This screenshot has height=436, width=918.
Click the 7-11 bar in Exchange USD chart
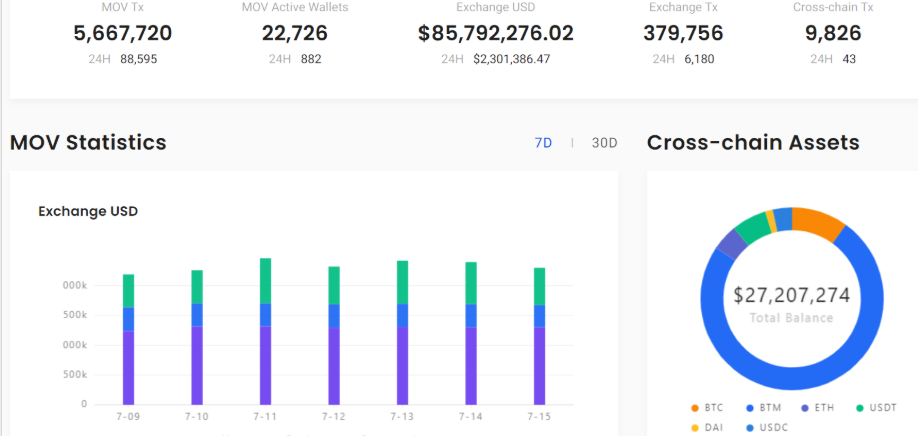click(x=265, y=331)
